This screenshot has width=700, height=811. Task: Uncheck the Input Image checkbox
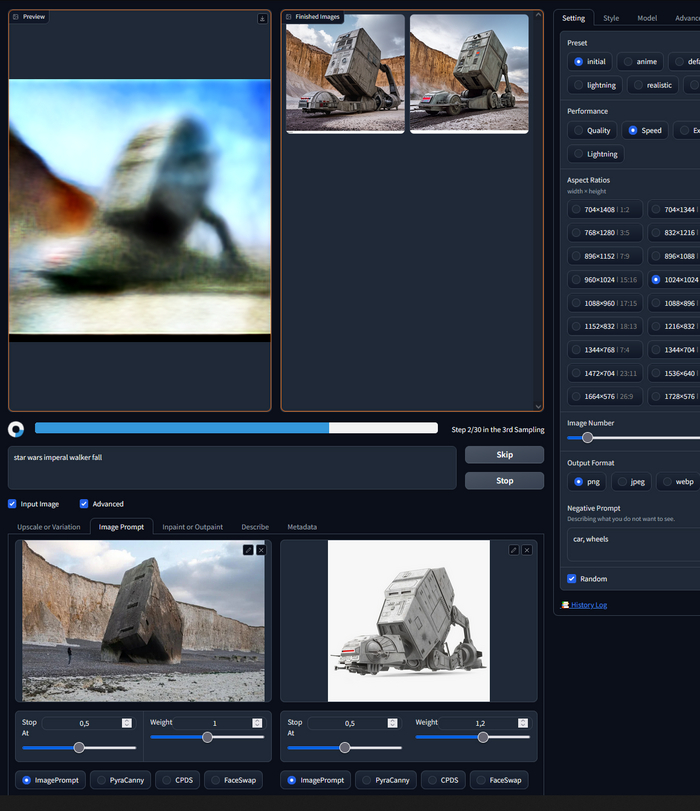(13, 504)
